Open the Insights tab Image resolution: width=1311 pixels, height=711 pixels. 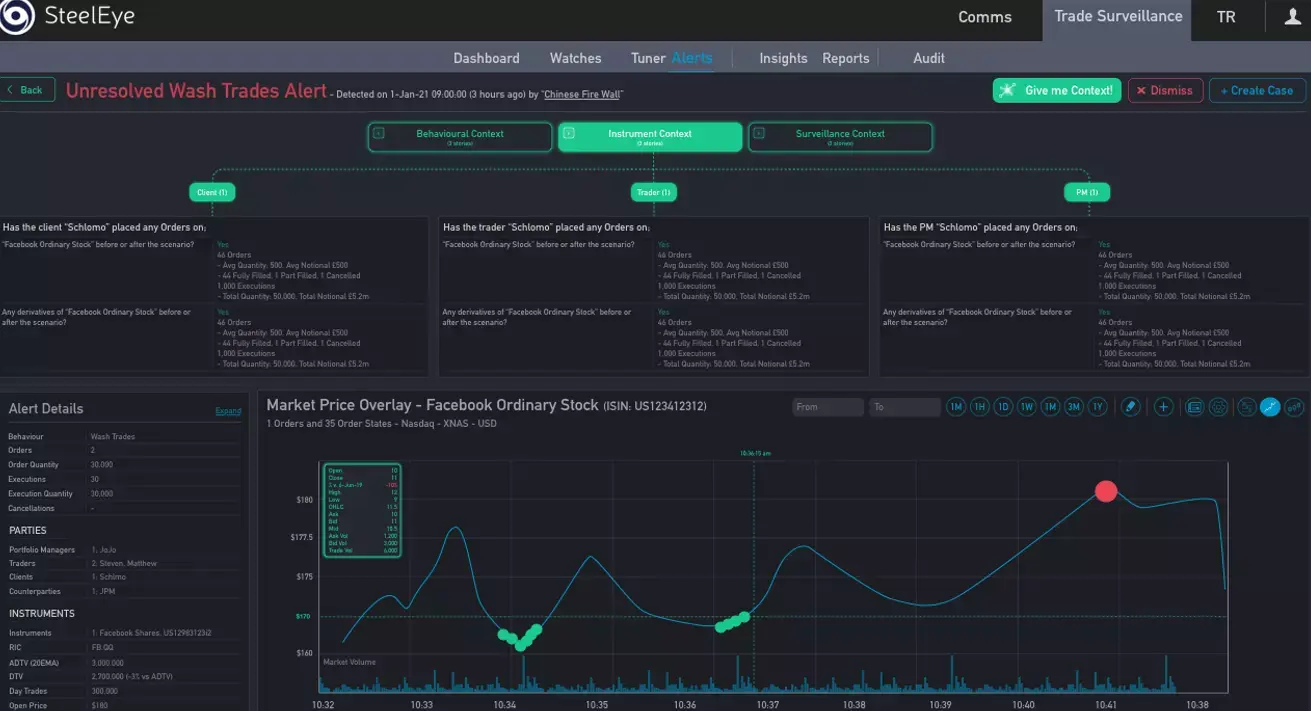click(x=783, y=58)
